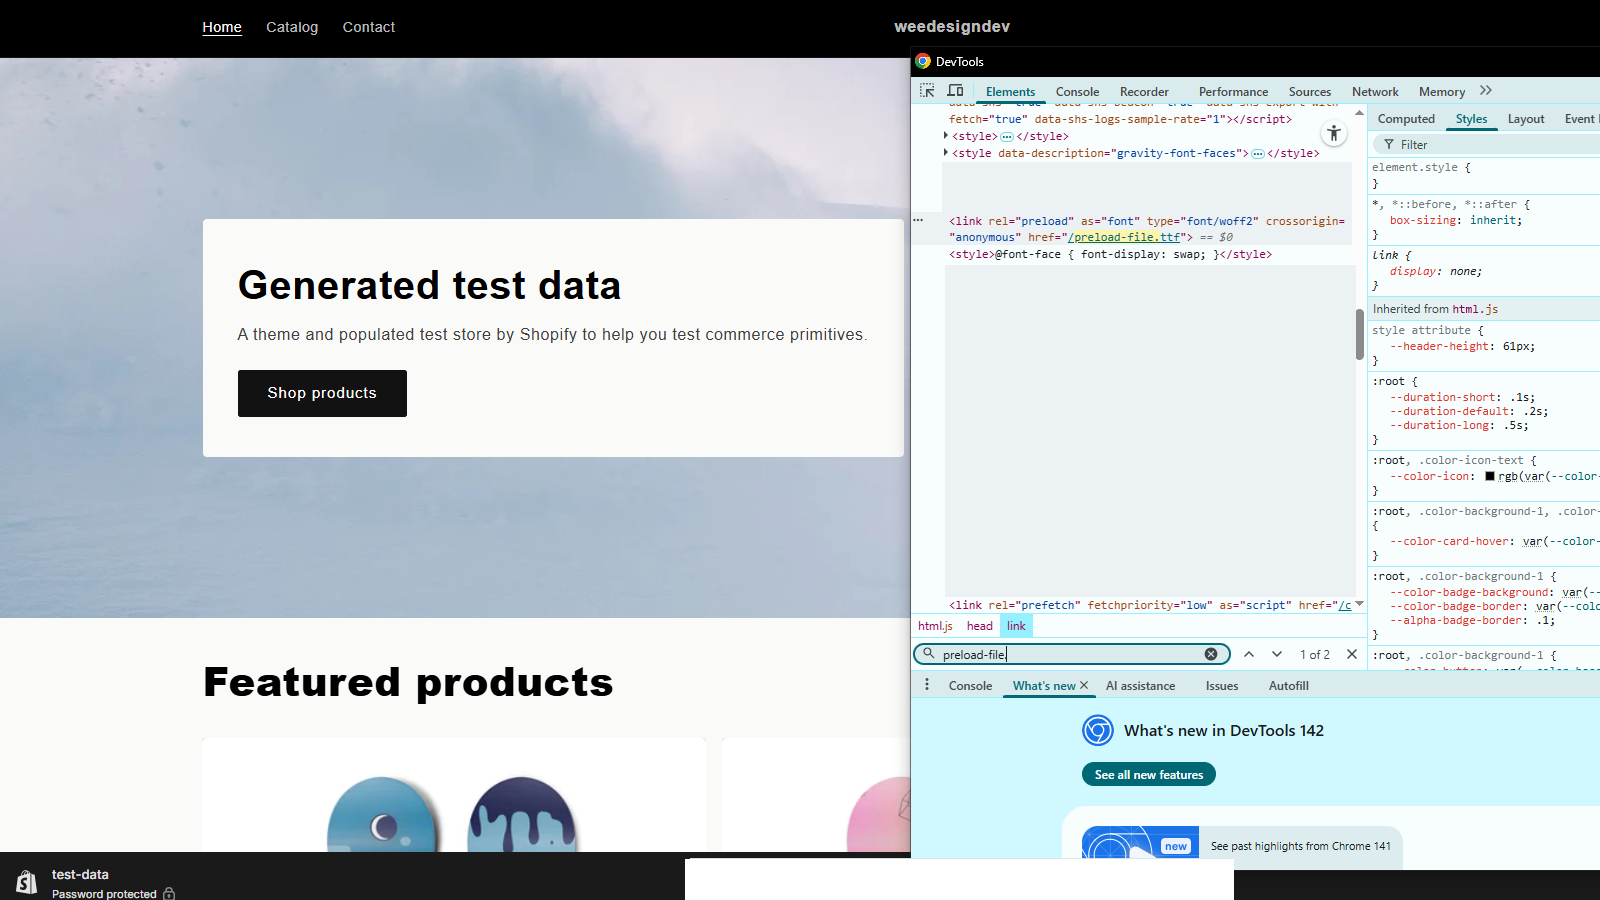Clear the preload-file search field
This screenshot has height=900, width=1600.
pyautogui.click(x=1211, y=654)
